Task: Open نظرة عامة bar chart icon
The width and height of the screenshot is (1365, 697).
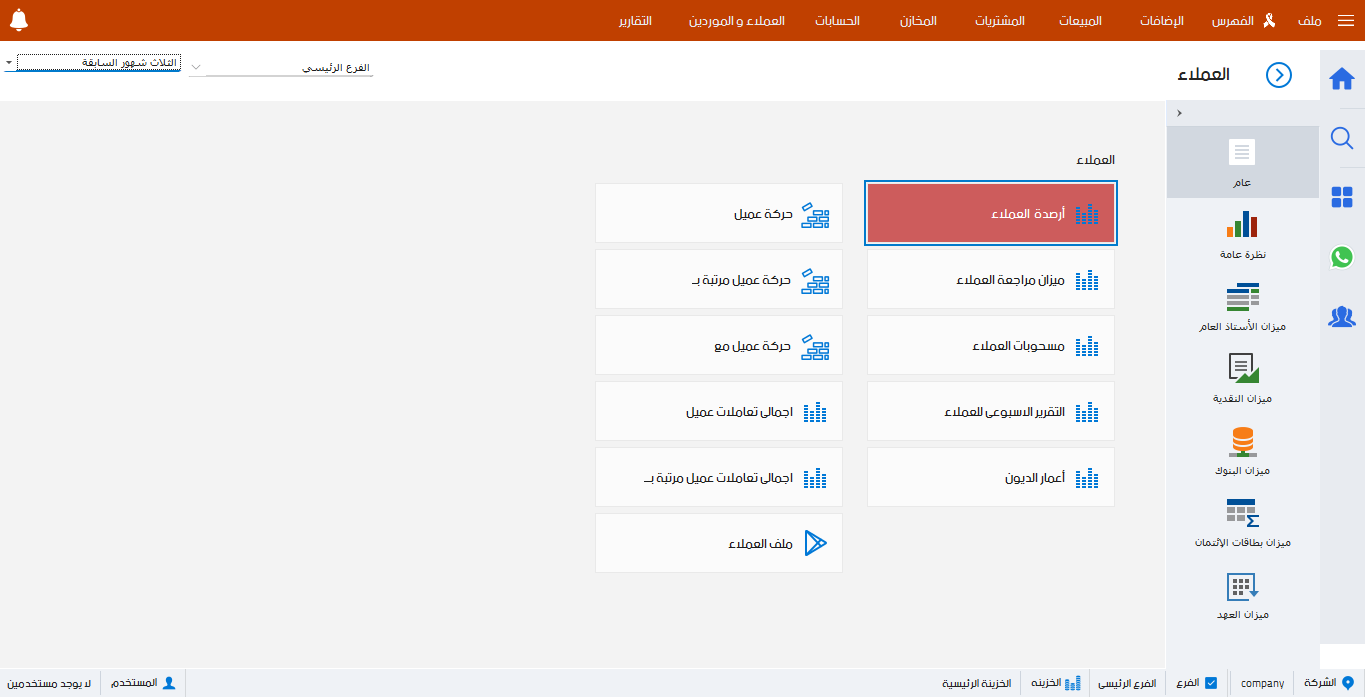Action: click(x=1242, y=224)
